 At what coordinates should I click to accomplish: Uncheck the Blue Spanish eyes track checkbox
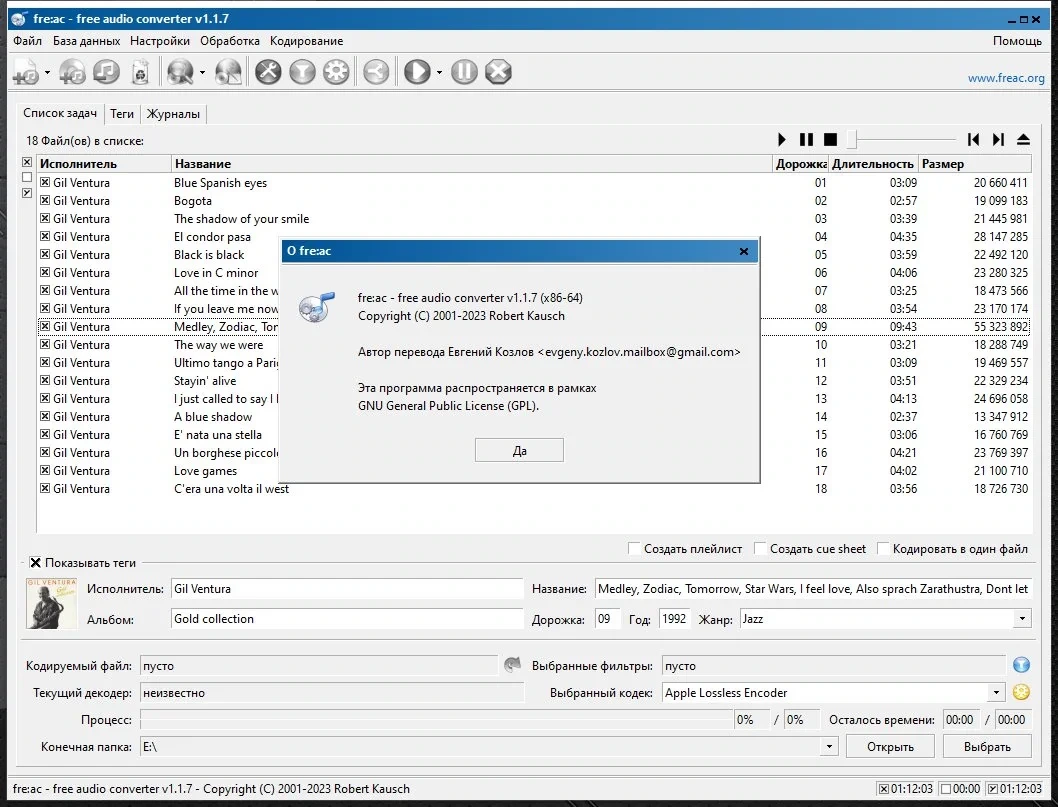[x=45, y=182]
